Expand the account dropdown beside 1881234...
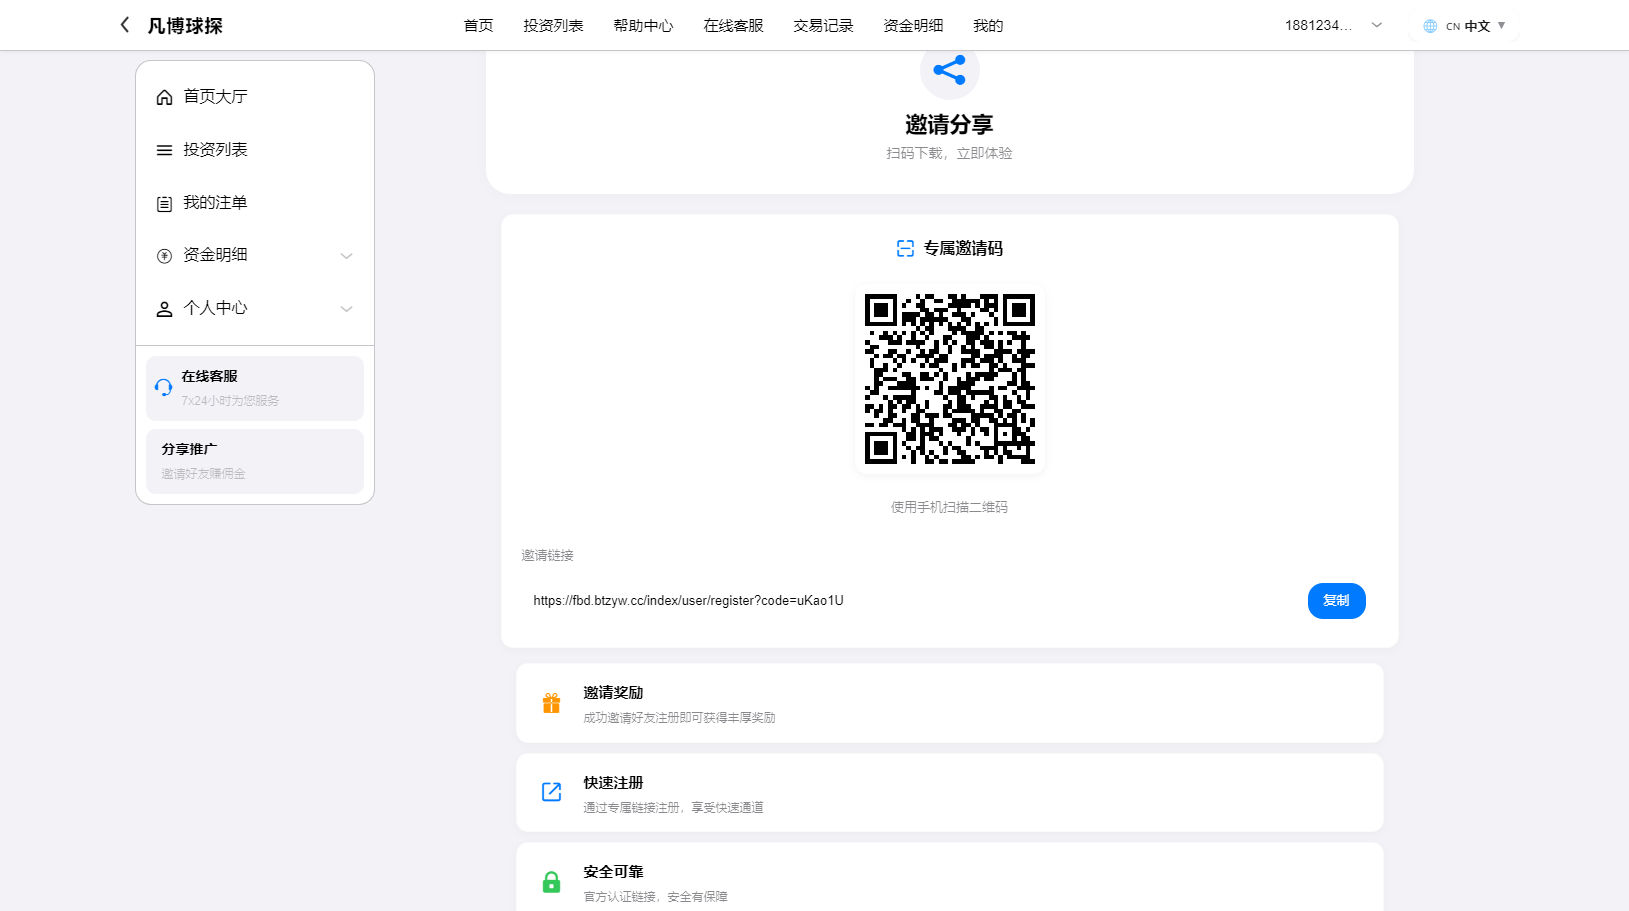The image size is (1629, 911). click(x=1377, y=26)
